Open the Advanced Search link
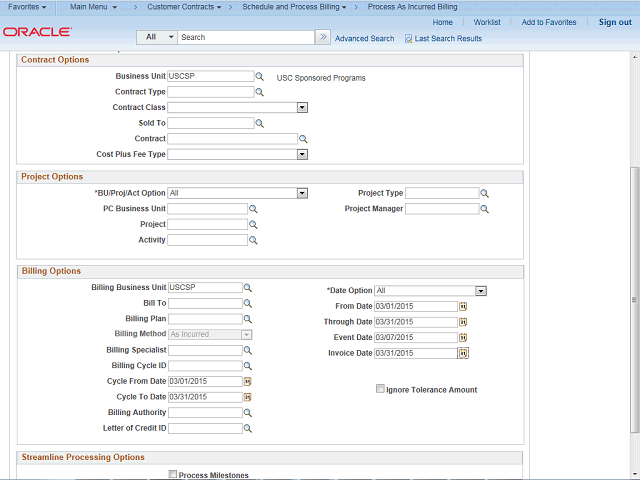 pyautogui.click(x=364, y=38)
